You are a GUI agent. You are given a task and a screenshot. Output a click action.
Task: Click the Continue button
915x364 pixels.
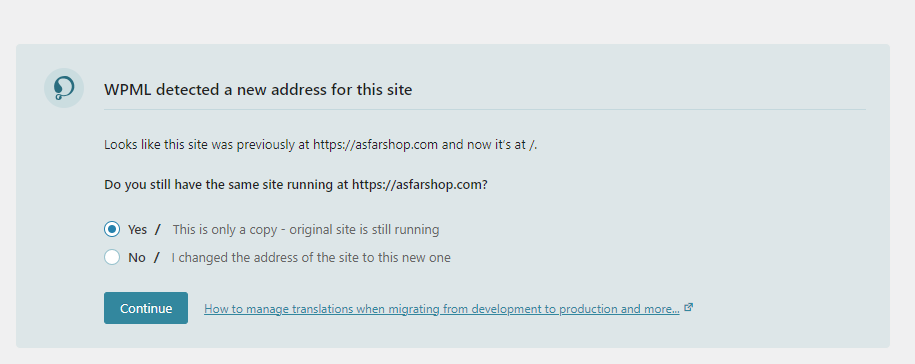(x=146, y=308)
